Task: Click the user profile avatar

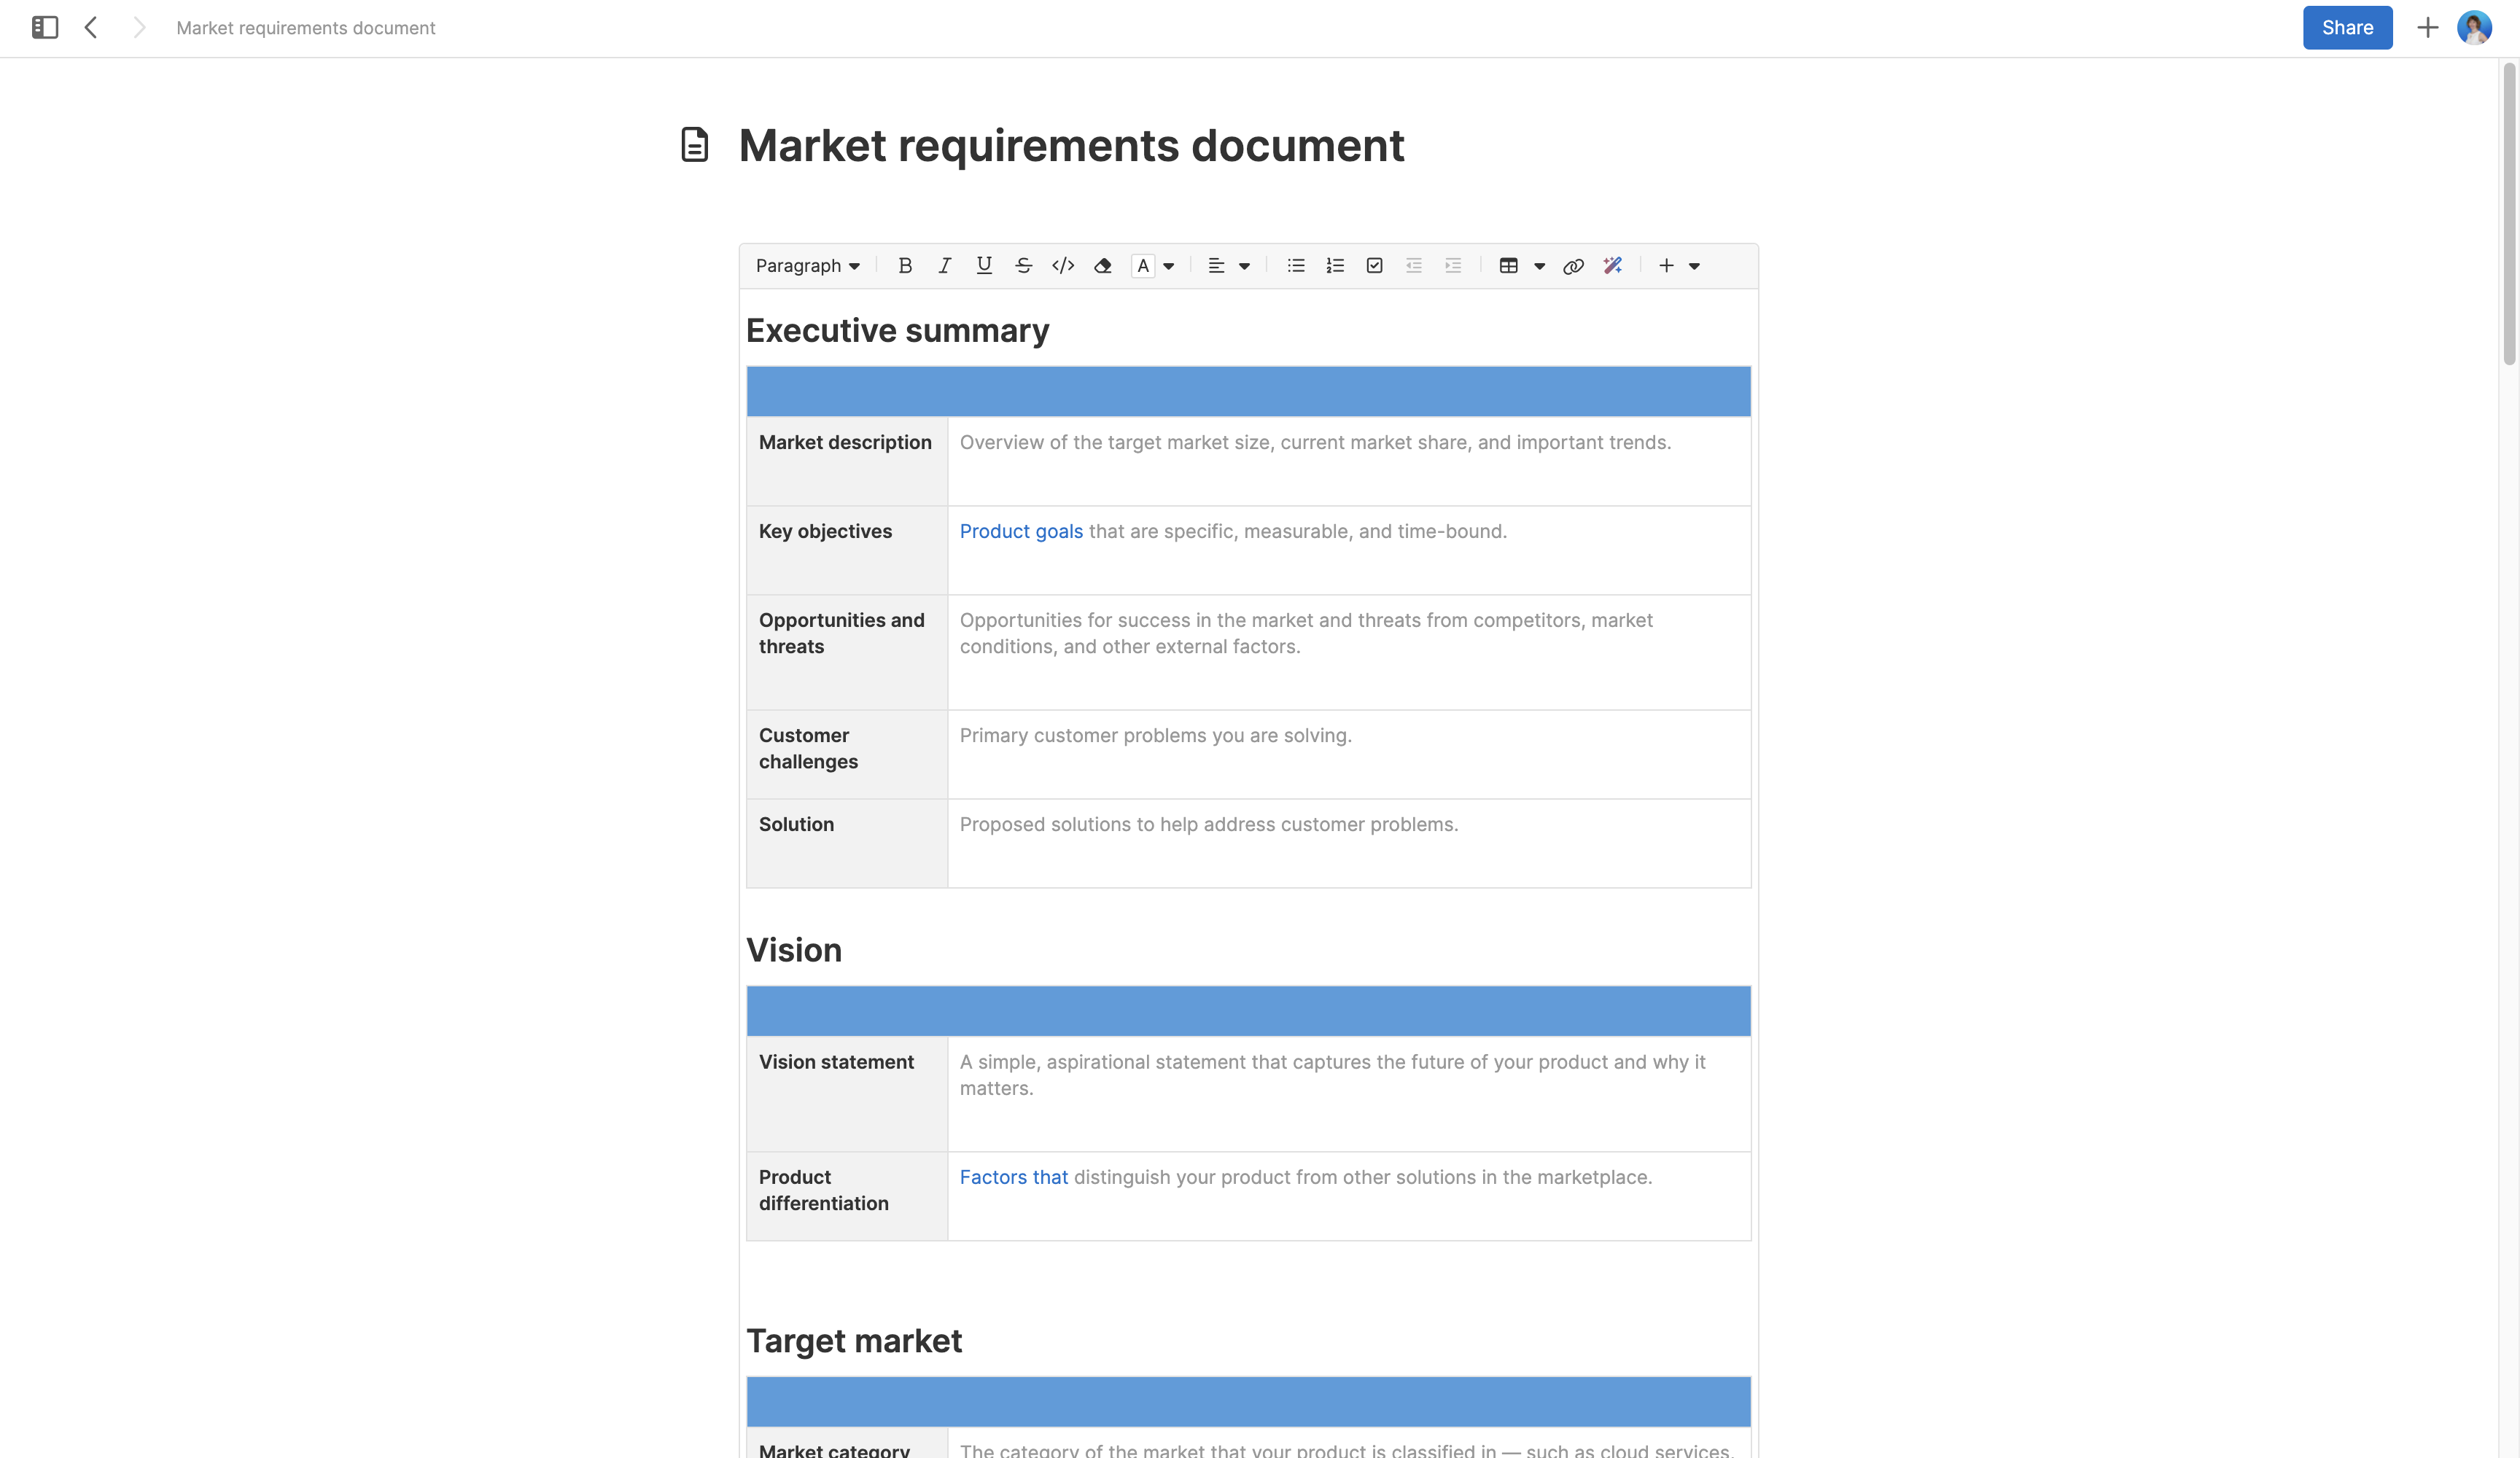Action: click(2474, 28)
